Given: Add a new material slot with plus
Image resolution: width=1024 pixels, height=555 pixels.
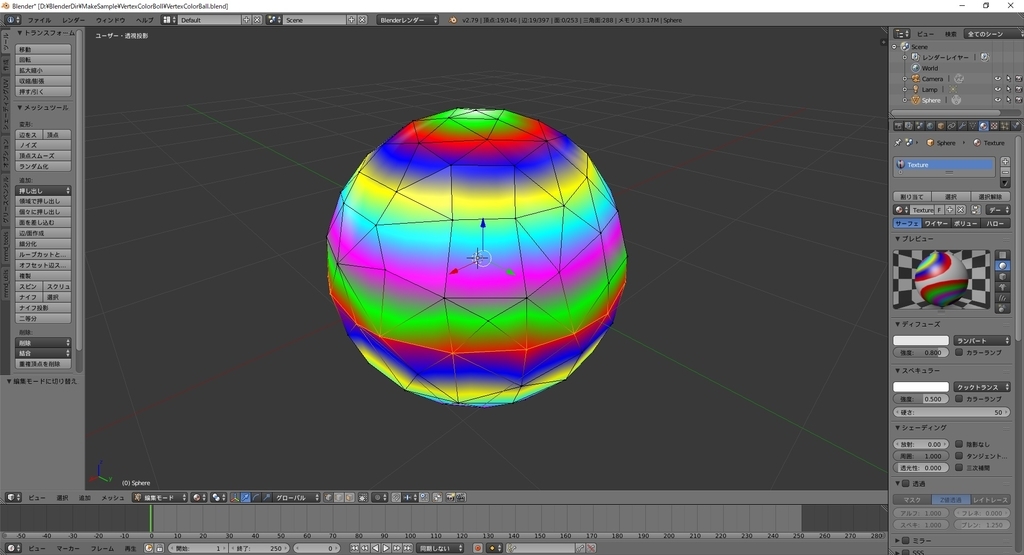Looking at the screenshot, I should point(1005,162).
